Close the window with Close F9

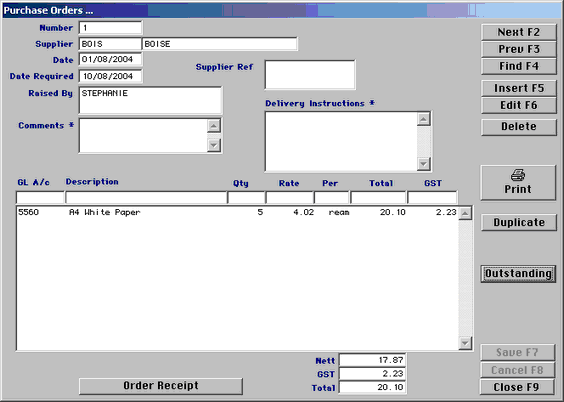[x=517, y=387]
